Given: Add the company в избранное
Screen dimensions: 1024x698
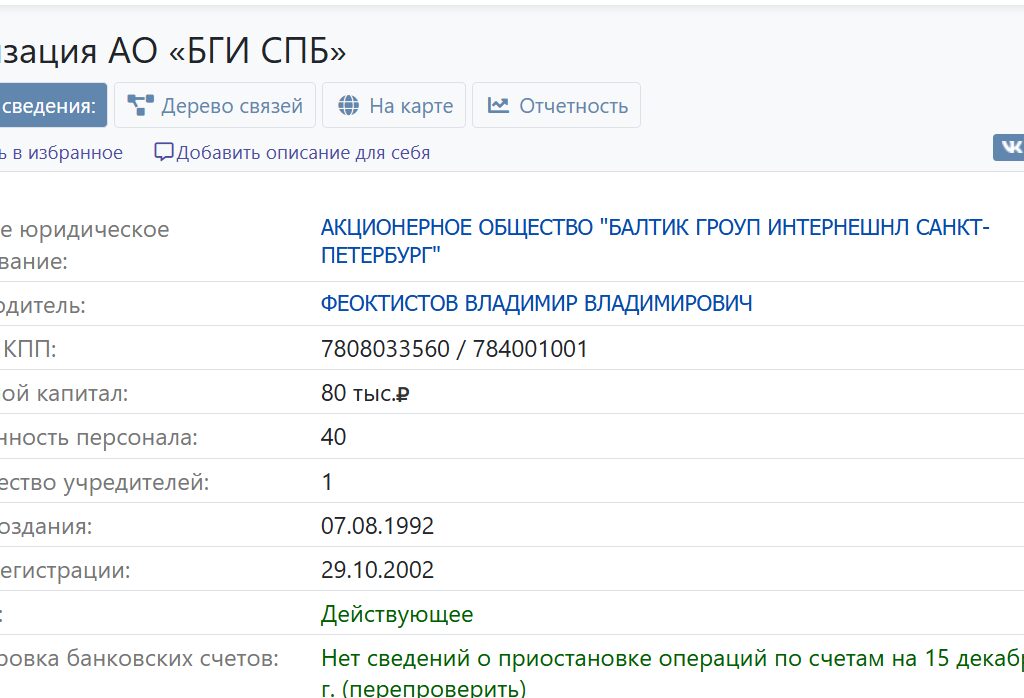Looking at the screenshot, I should (62, 153).
